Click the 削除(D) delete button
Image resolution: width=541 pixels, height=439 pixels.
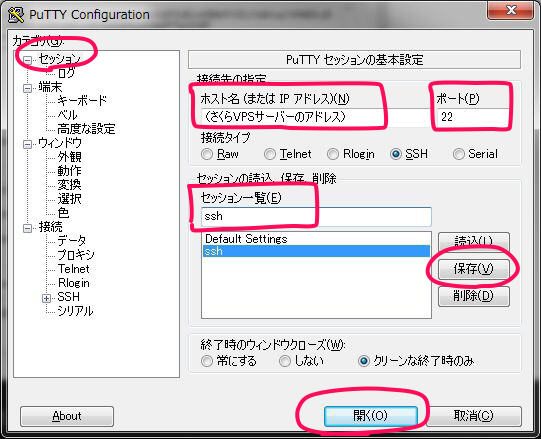[x=474, y=296]
